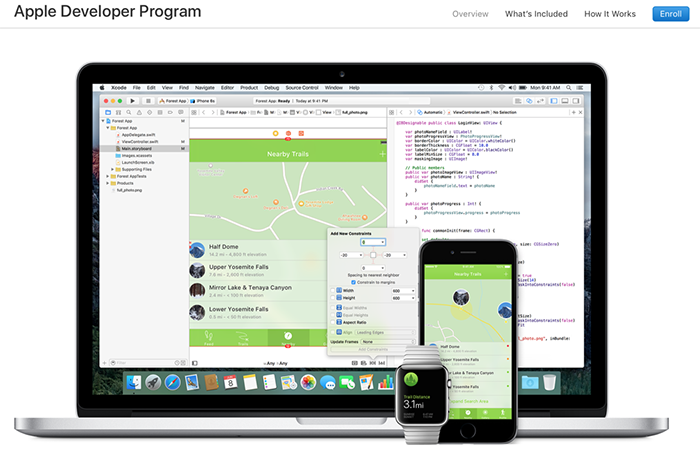Toggle the utilities panel visibility icon
The width and height of the screenshot is (700, 450).
click(576, 101)
